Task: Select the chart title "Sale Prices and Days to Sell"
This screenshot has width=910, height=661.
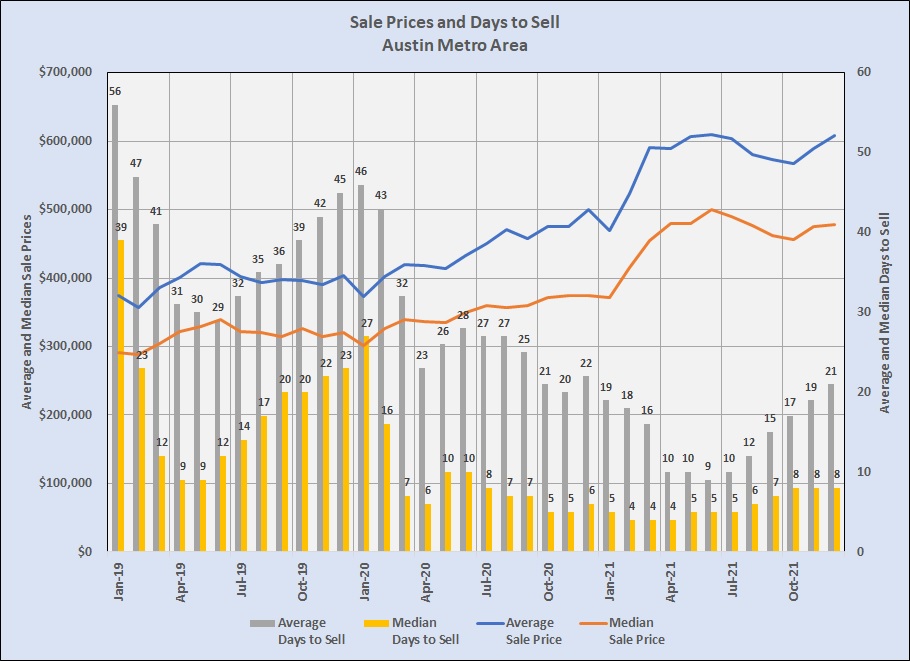Action: point(454,21)
